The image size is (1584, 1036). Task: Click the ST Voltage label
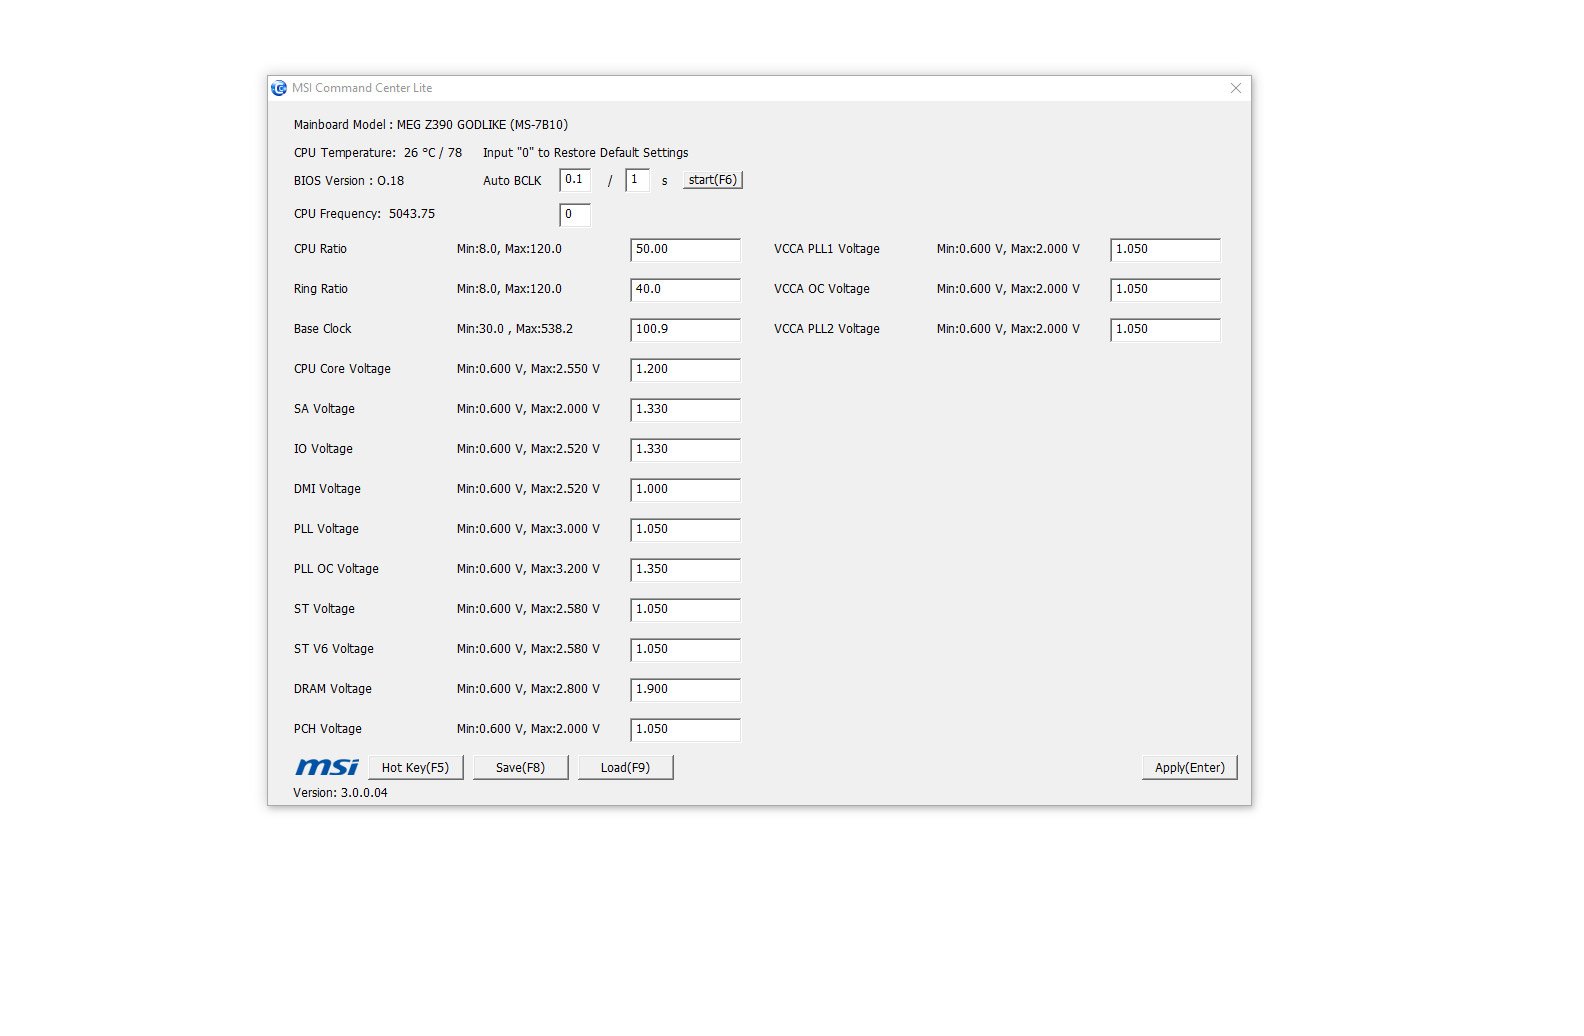[324, 609]
